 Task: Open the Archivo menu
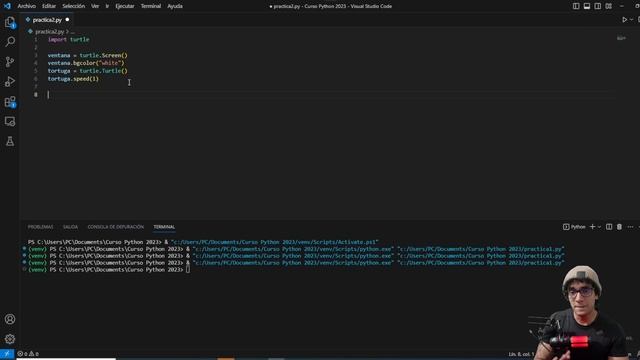tap(27, 6)
